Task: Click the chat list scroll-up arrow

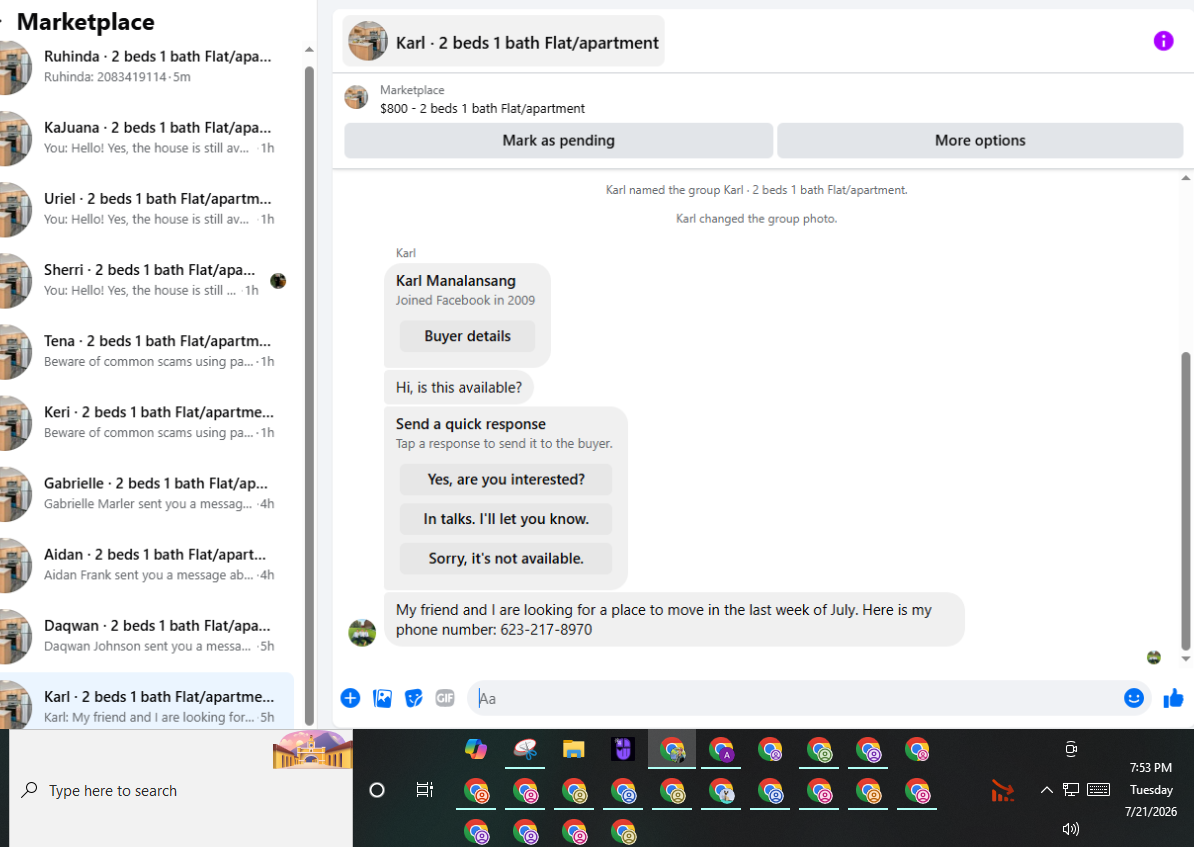Action: (309, 50)
